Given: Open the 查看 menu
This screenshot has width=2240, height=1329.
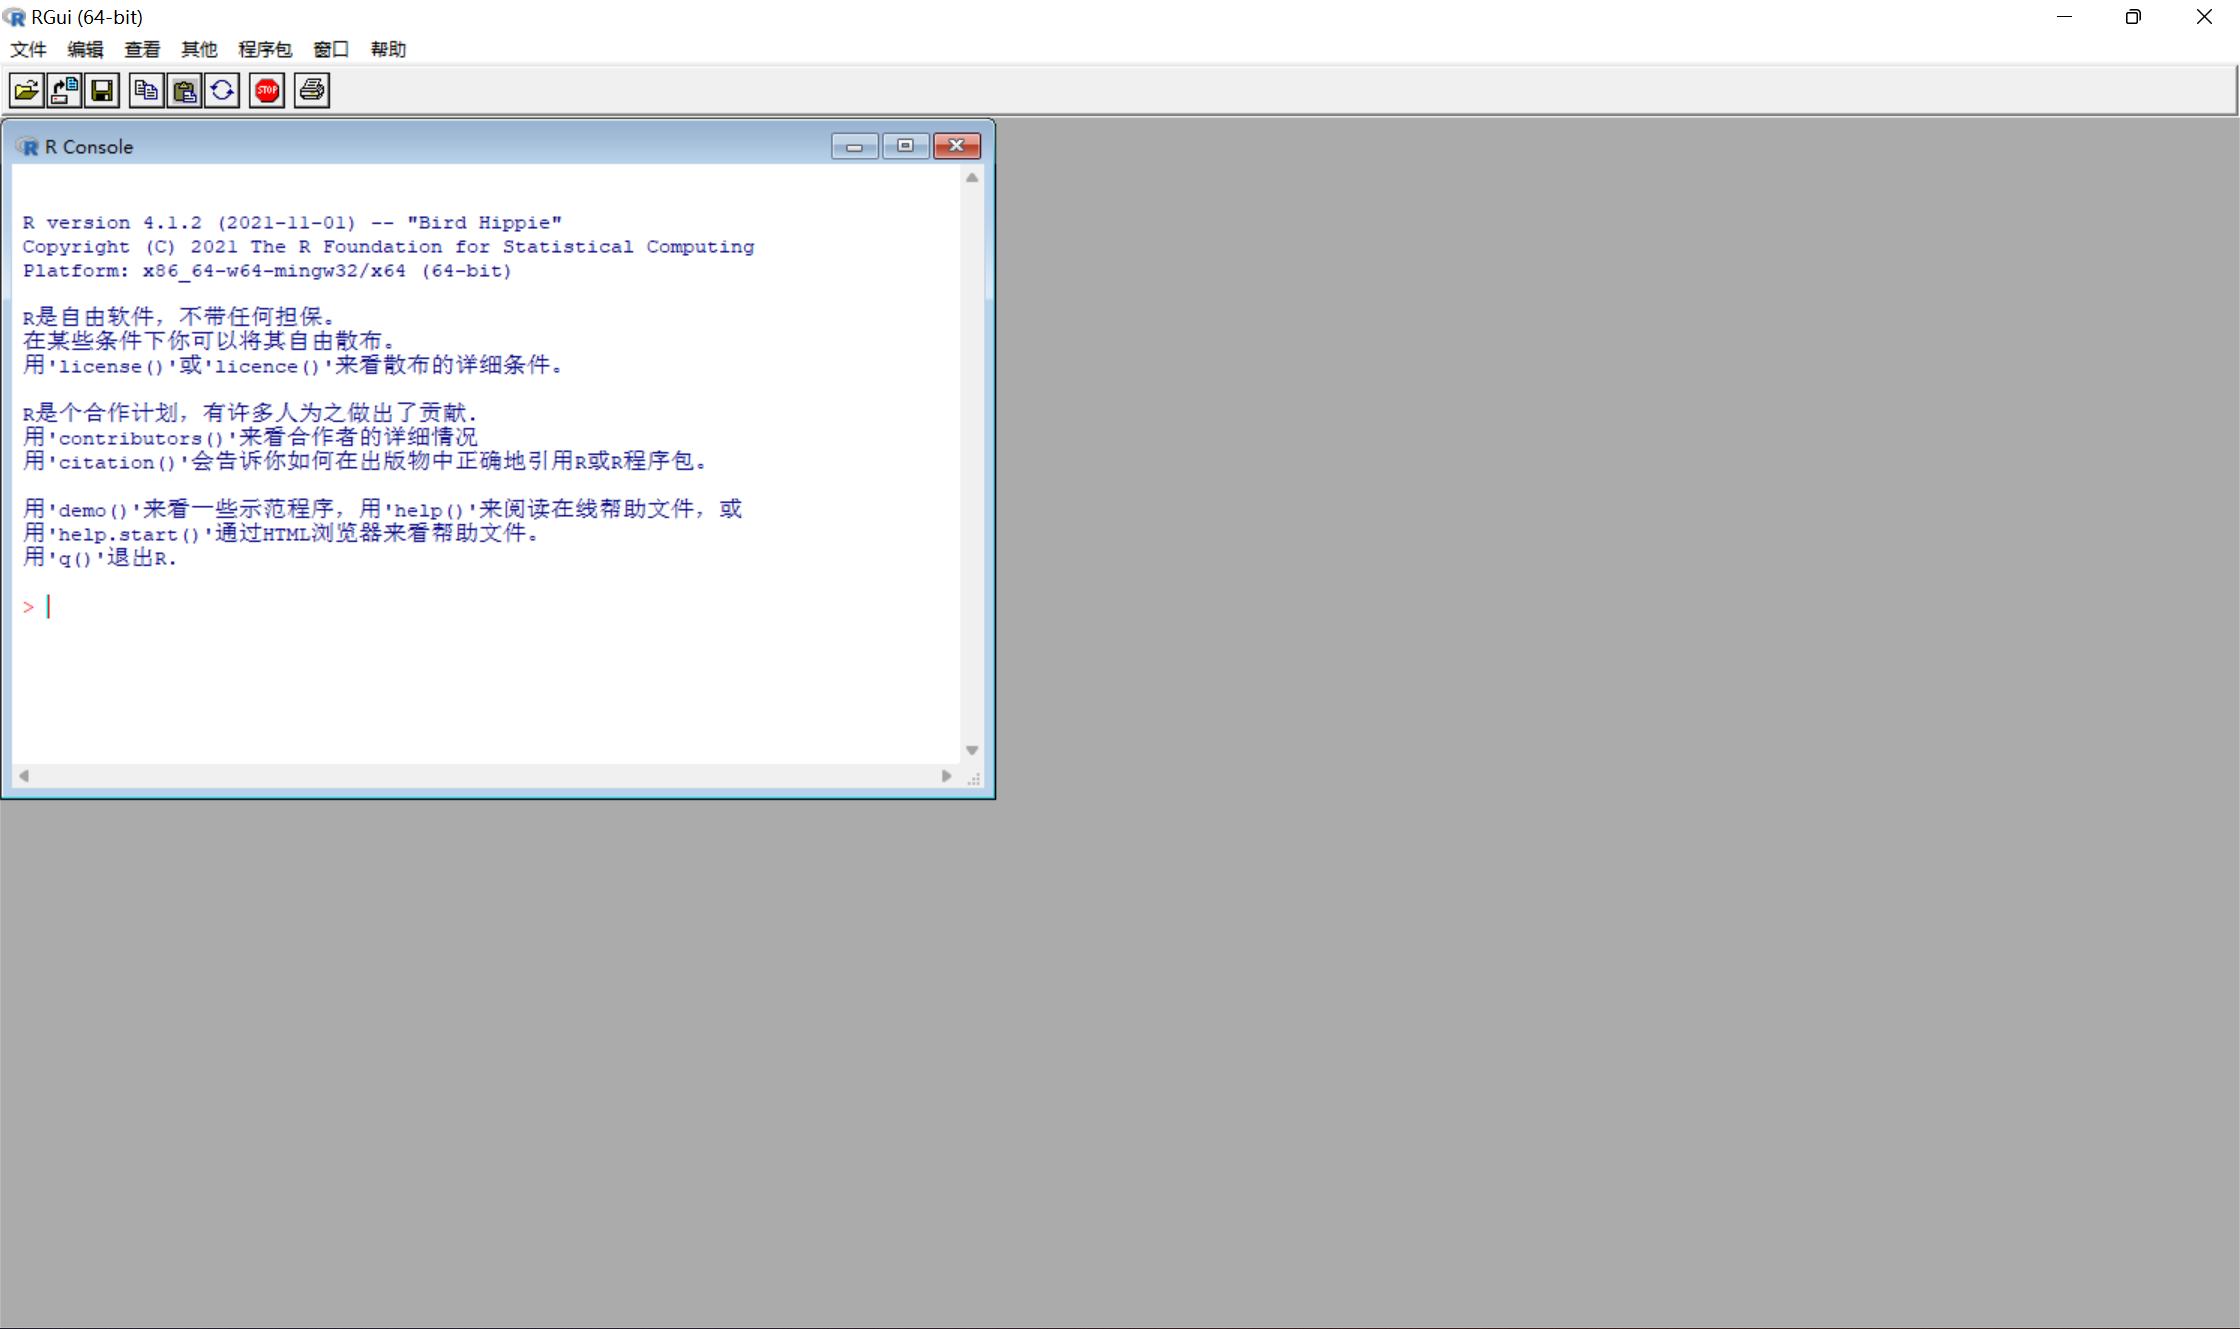Looking at the screenshot, I should (x=142, y=49).
